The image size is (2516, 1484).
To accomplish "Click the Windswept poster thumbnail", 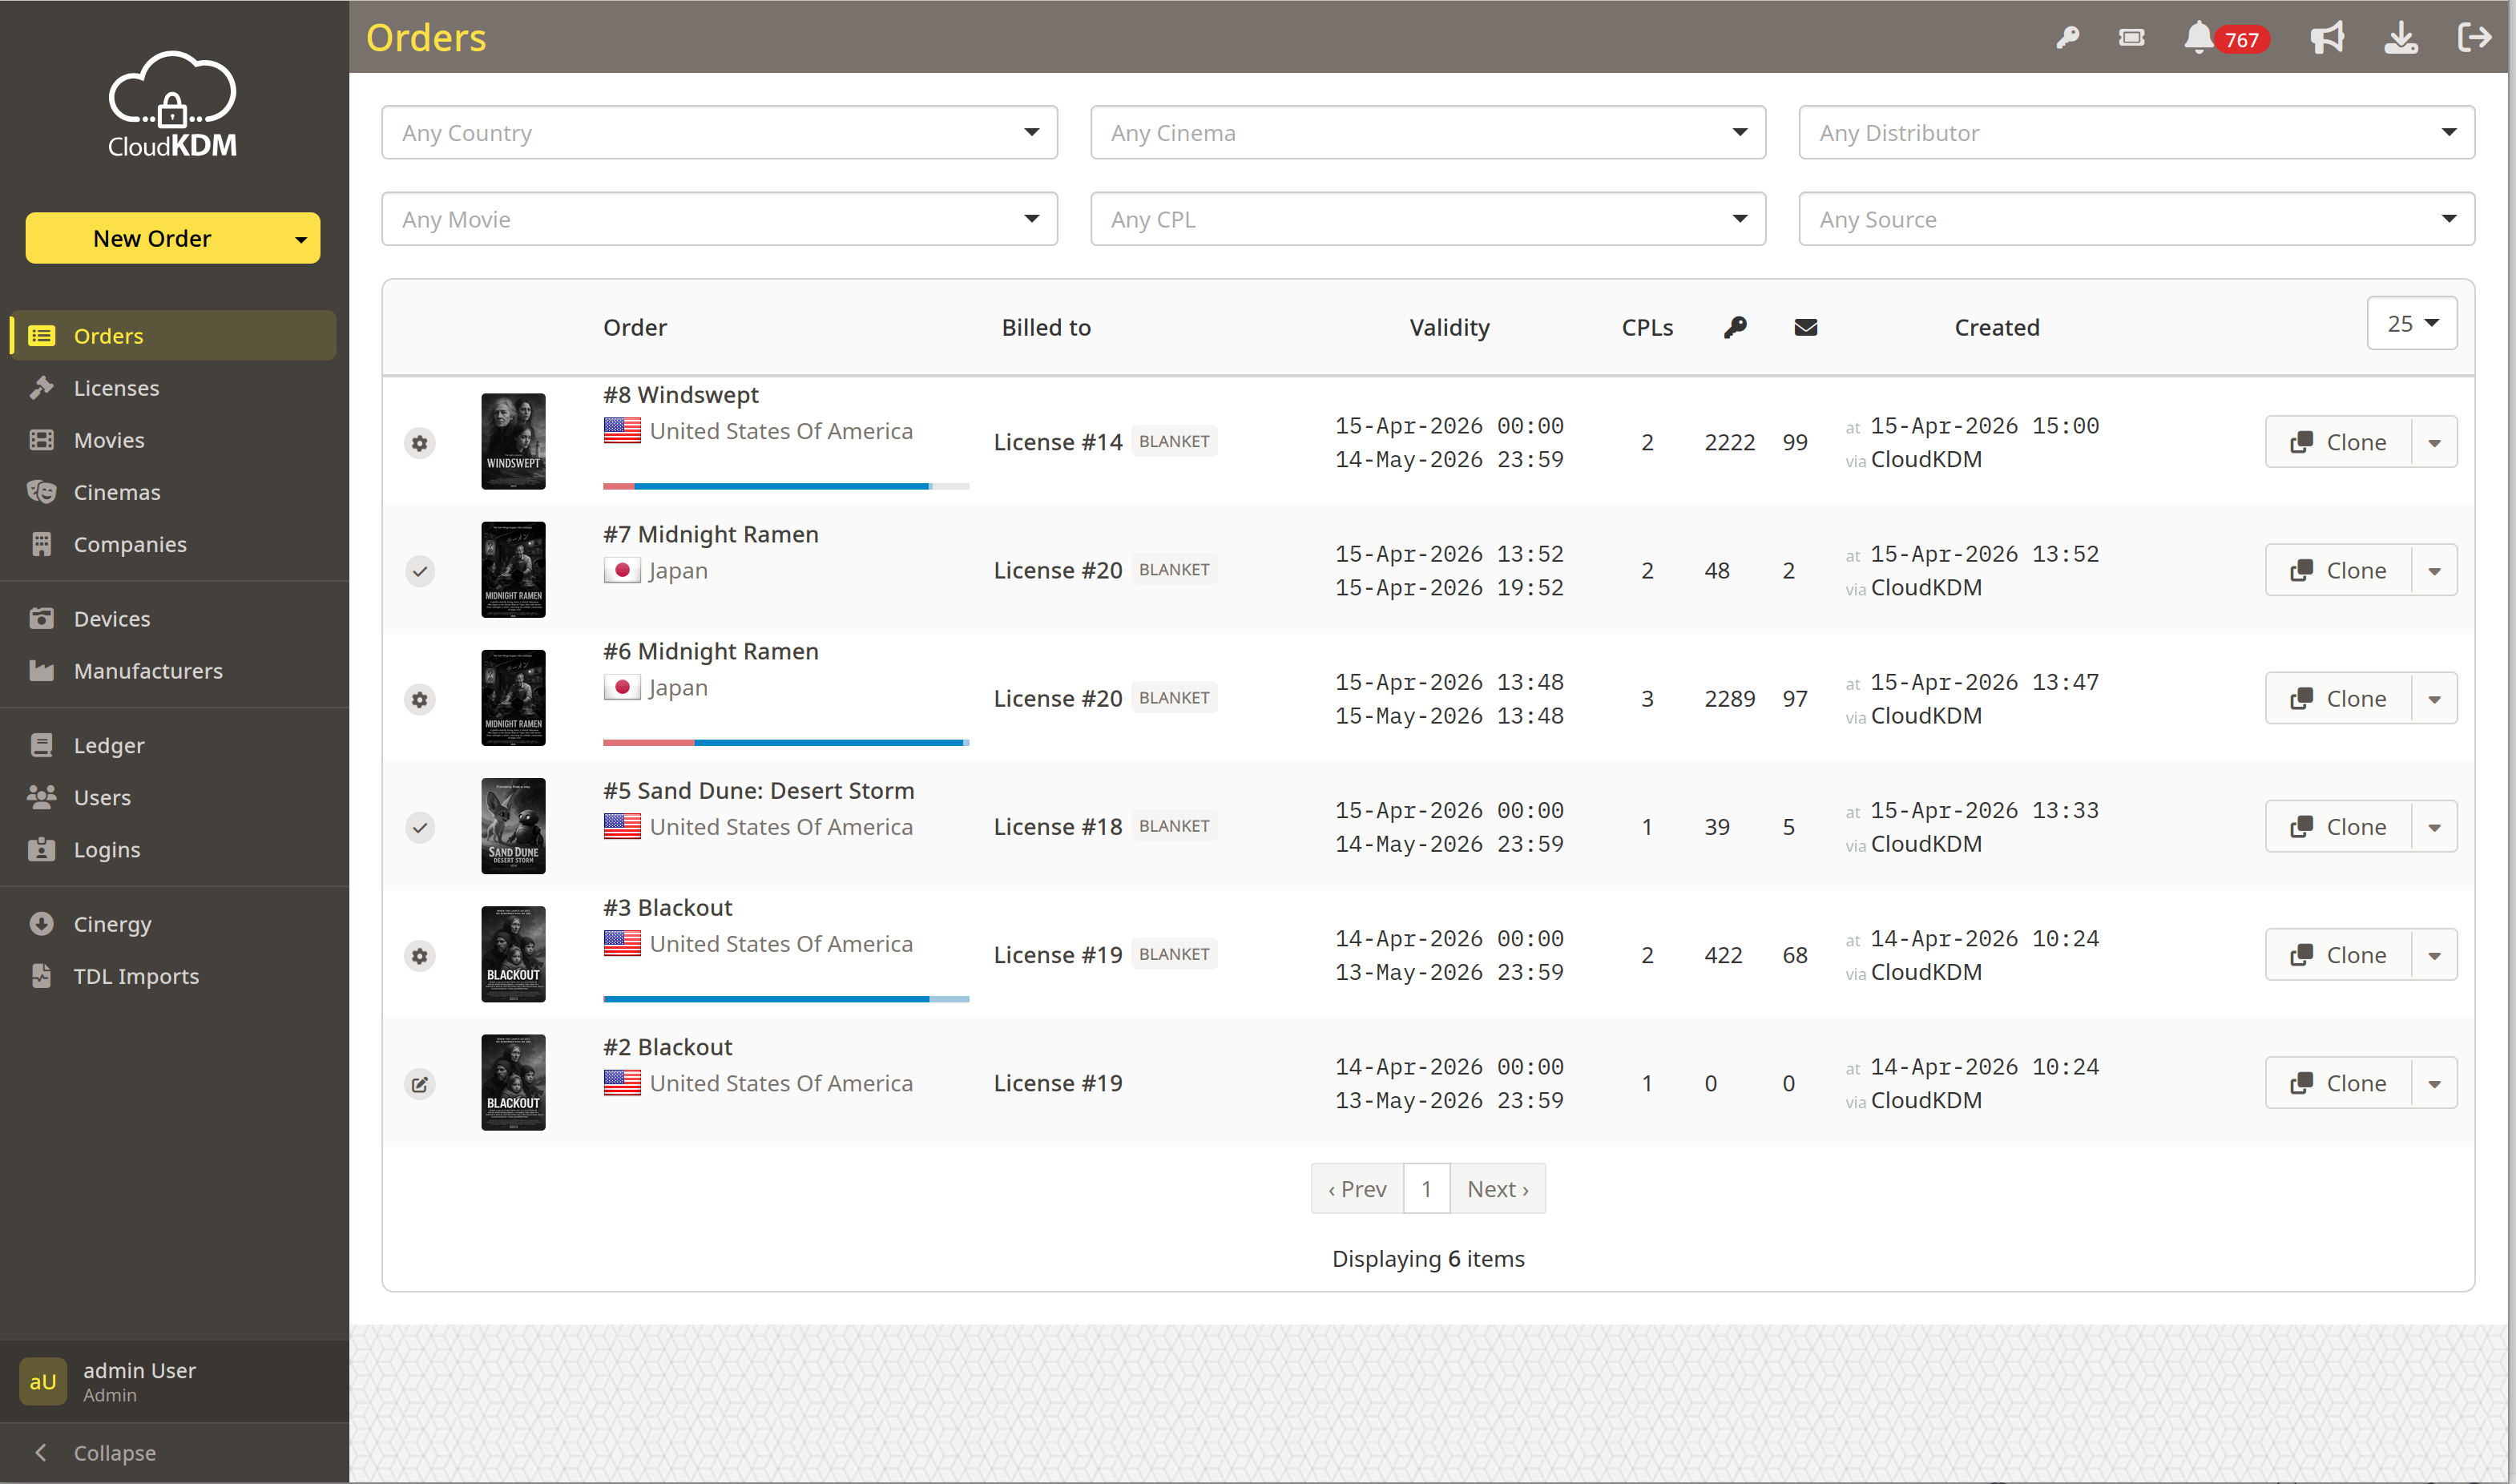I will click(x=513, y=441).
